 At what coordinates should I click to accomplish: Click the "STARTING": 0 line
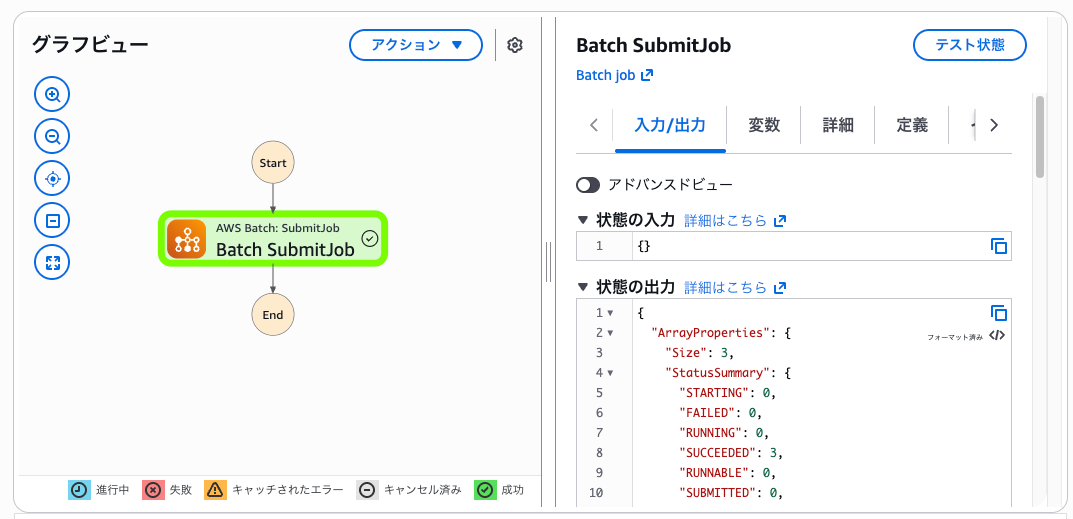click(x=727, y=393)
